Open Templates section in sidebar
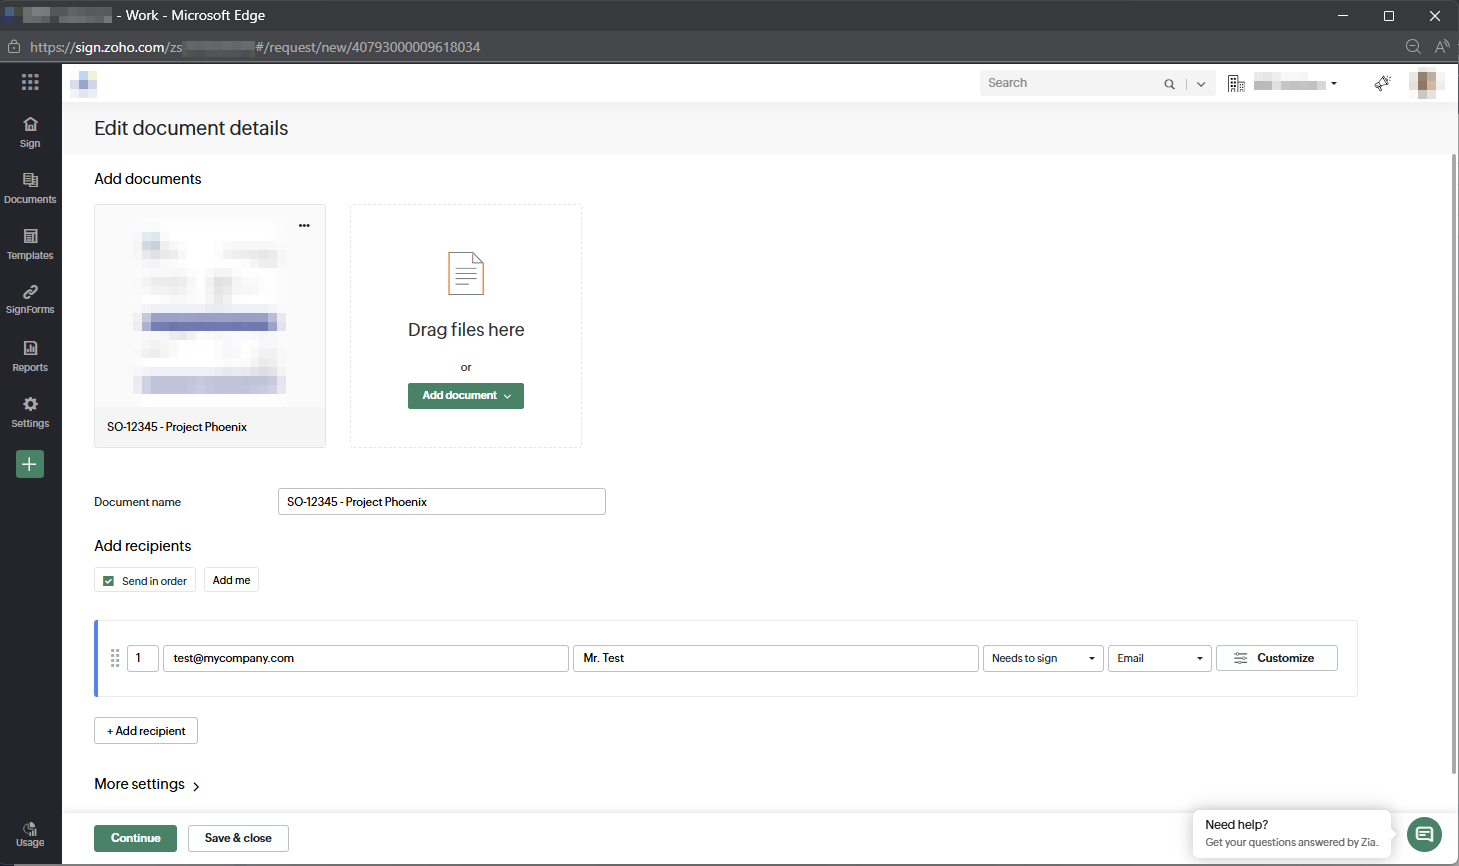This screenshot has width=1459, height=866. (x=30, y=244)
